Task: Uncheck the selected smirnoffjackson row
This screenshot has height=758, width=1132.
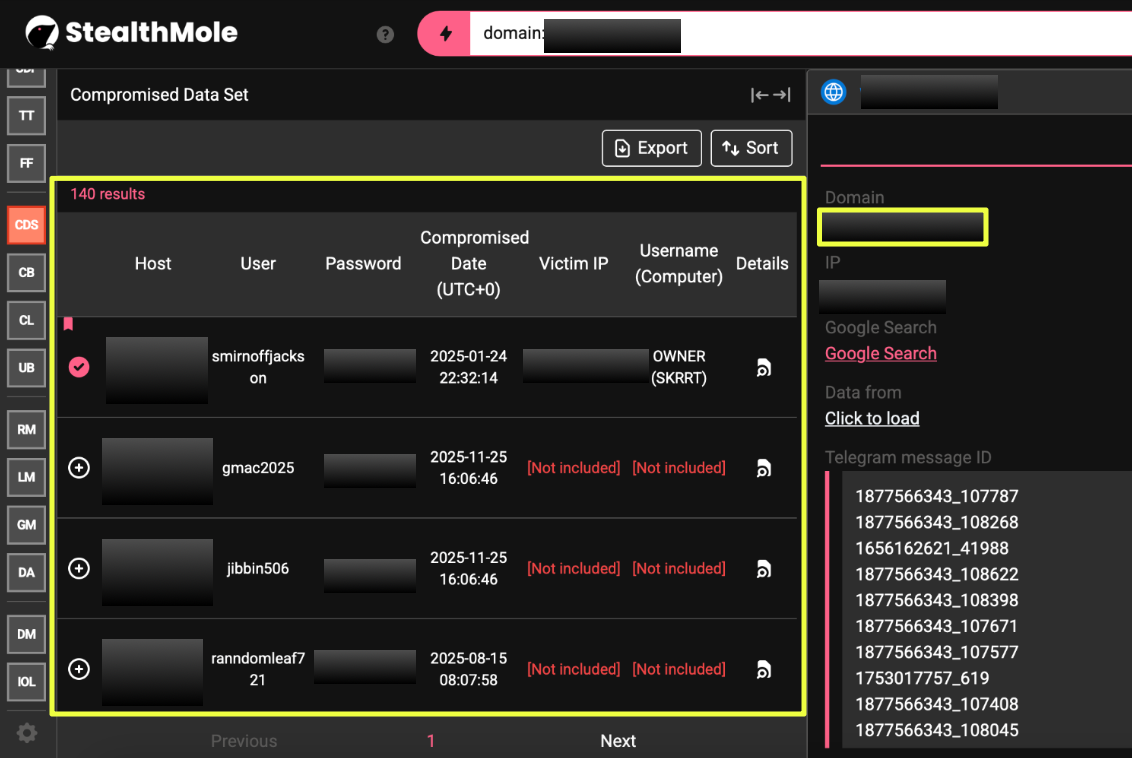Action: (79, 367)
